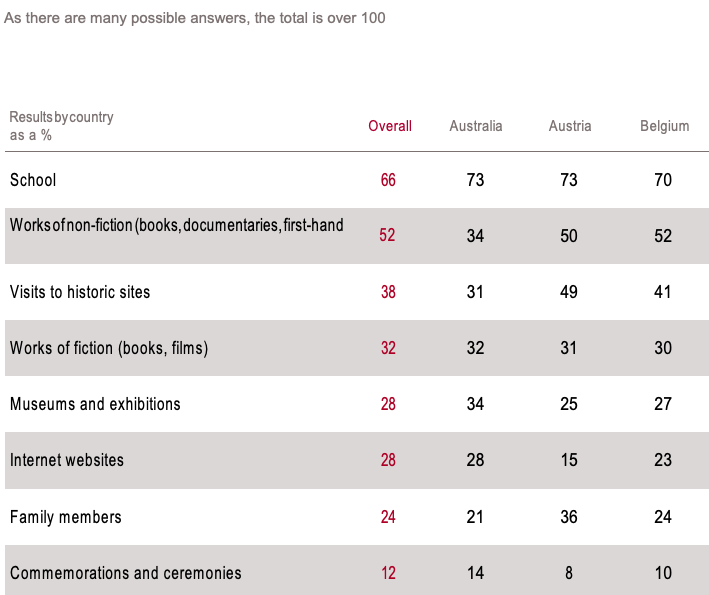Click the Australia column header

[x=475, y=126]
